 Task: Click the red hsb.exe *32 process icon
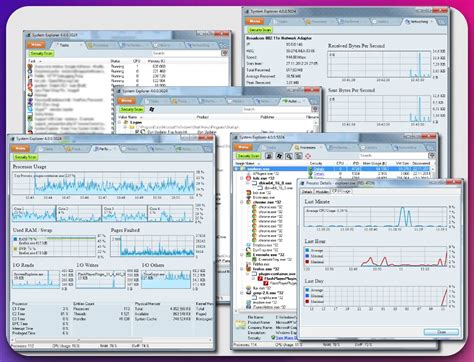point(248,178)
